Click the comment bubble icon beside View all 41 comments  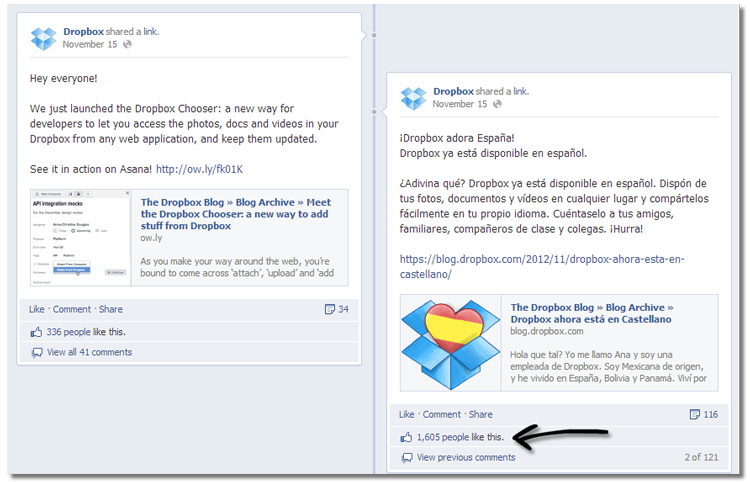pos(37,353)
